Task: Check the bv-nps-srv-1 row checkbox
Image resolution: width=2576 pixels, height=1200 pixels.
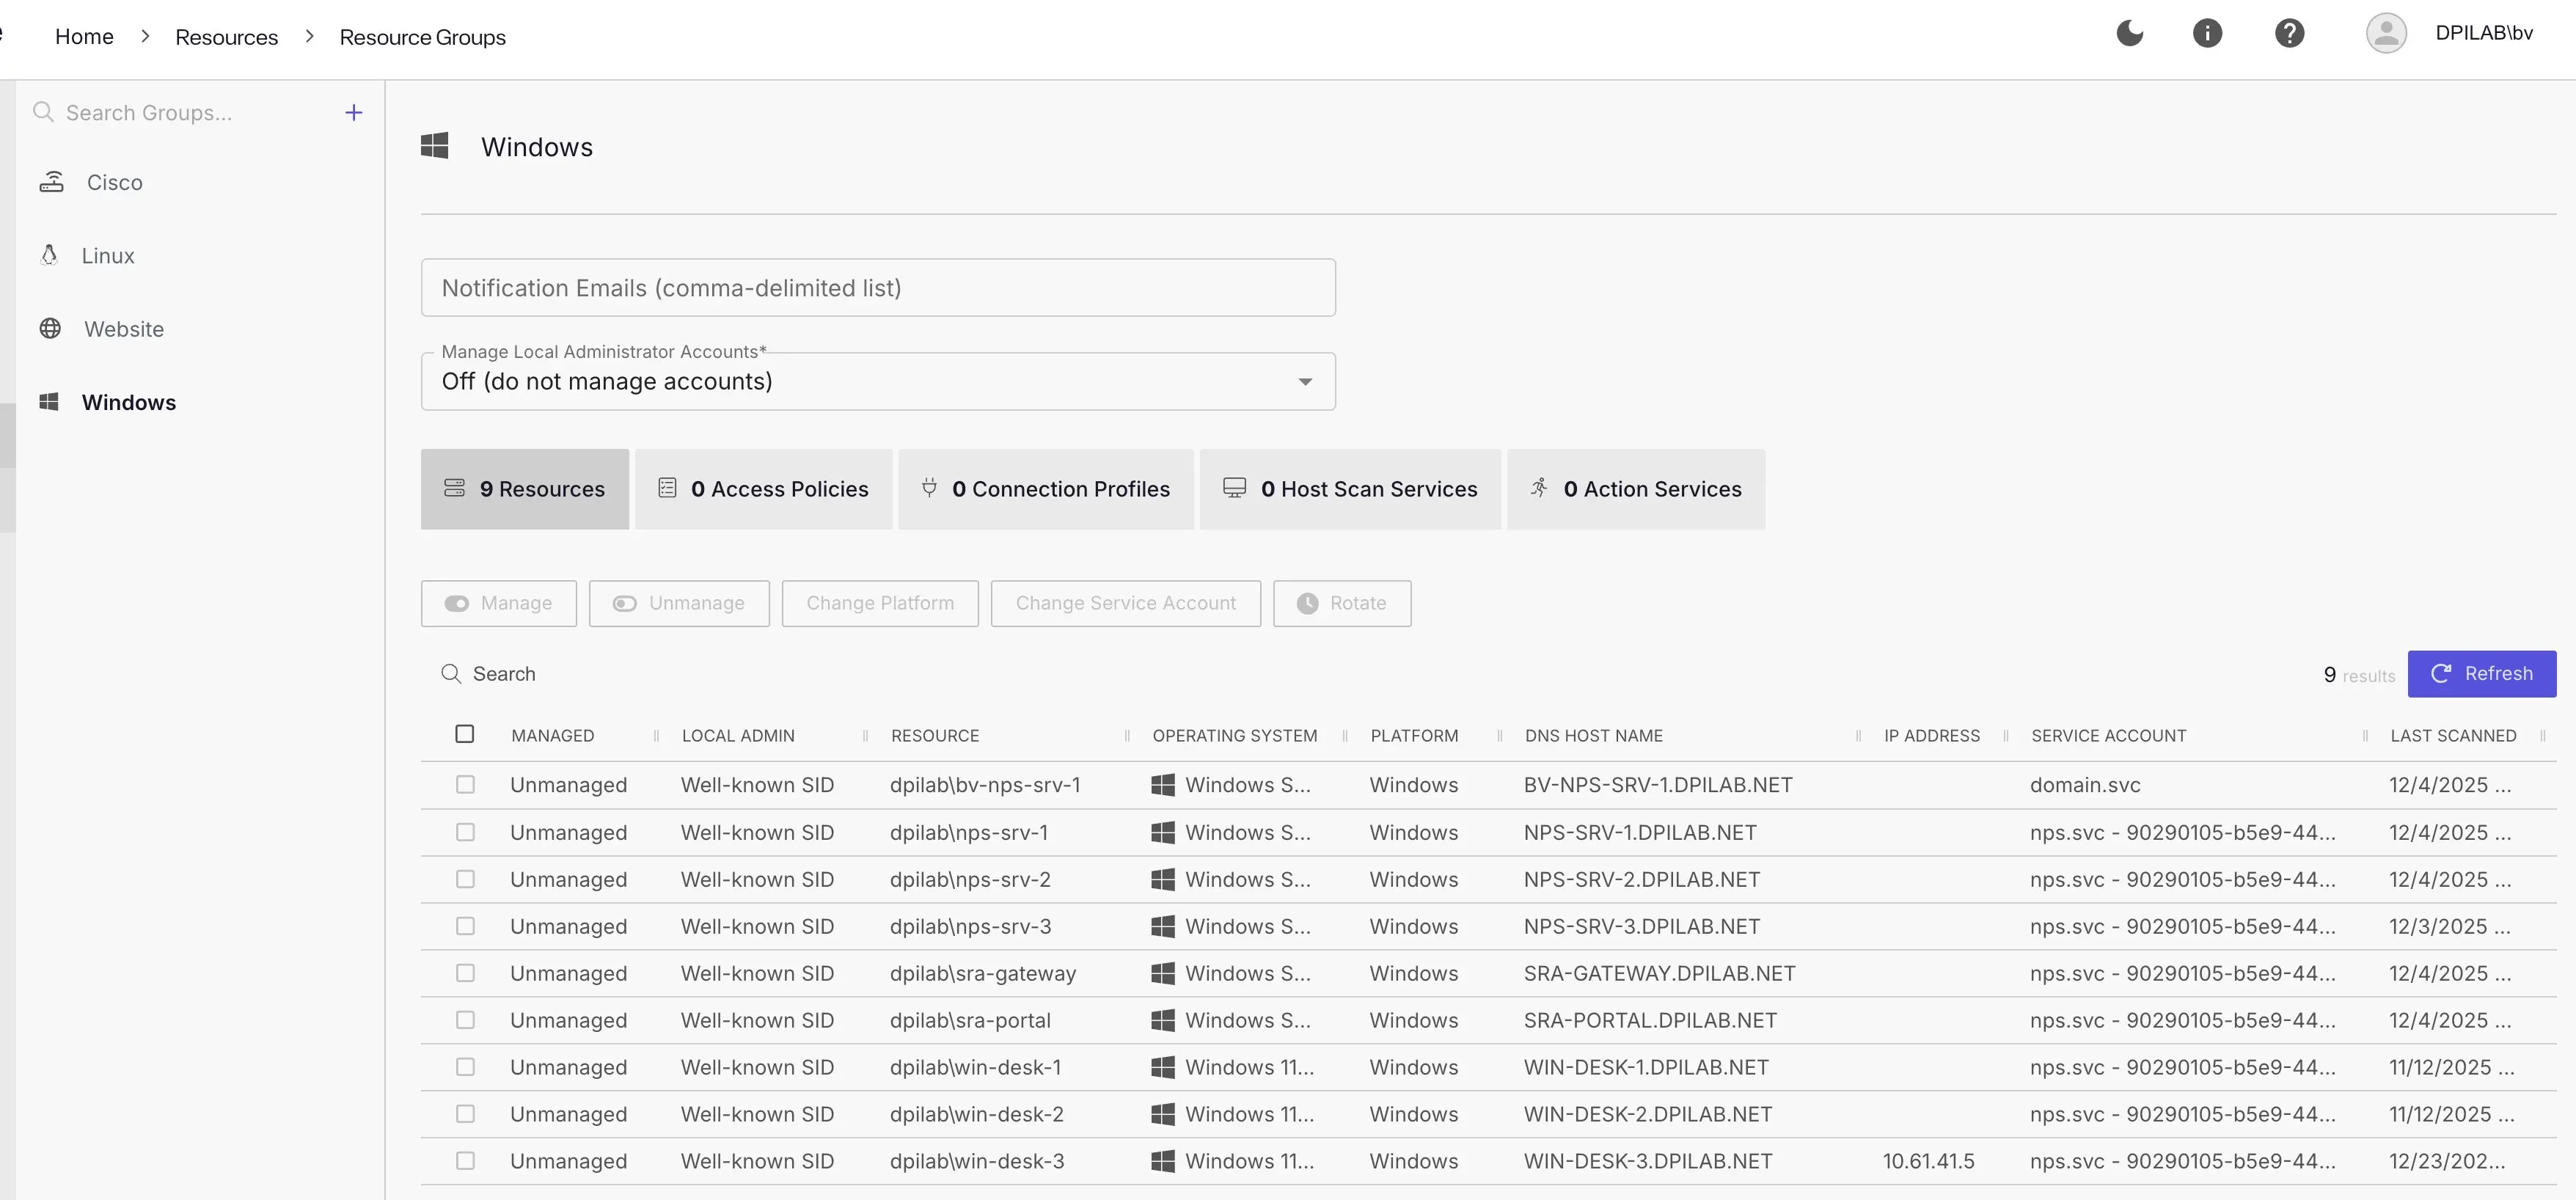Action: (x=465, y=785)
